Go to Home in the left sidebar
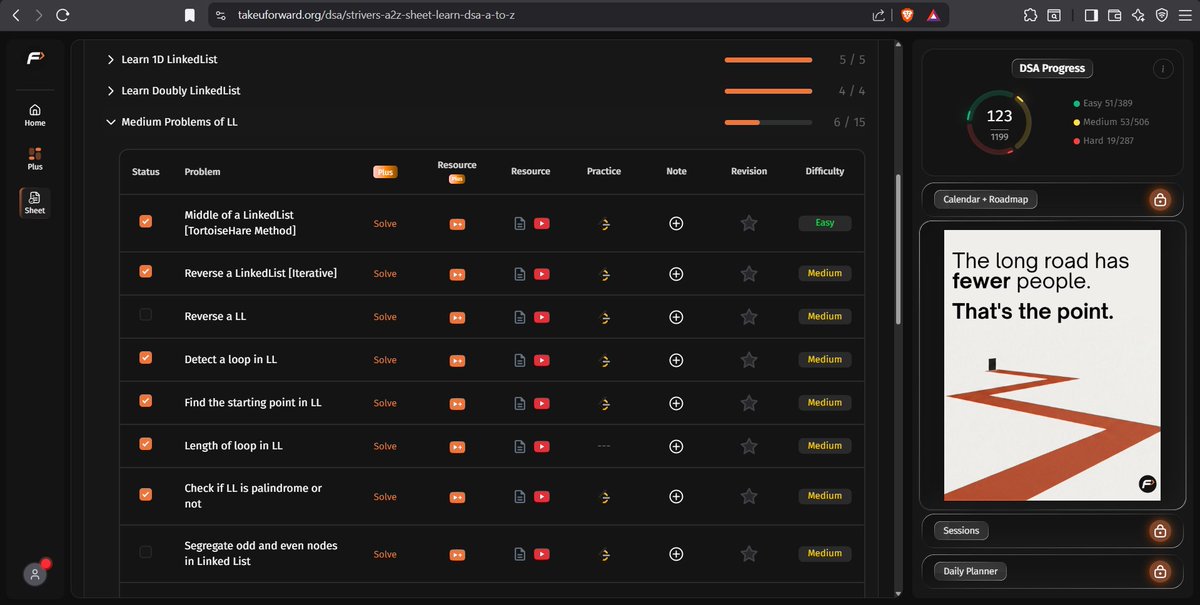1200x605 pixels. point(35,115)
